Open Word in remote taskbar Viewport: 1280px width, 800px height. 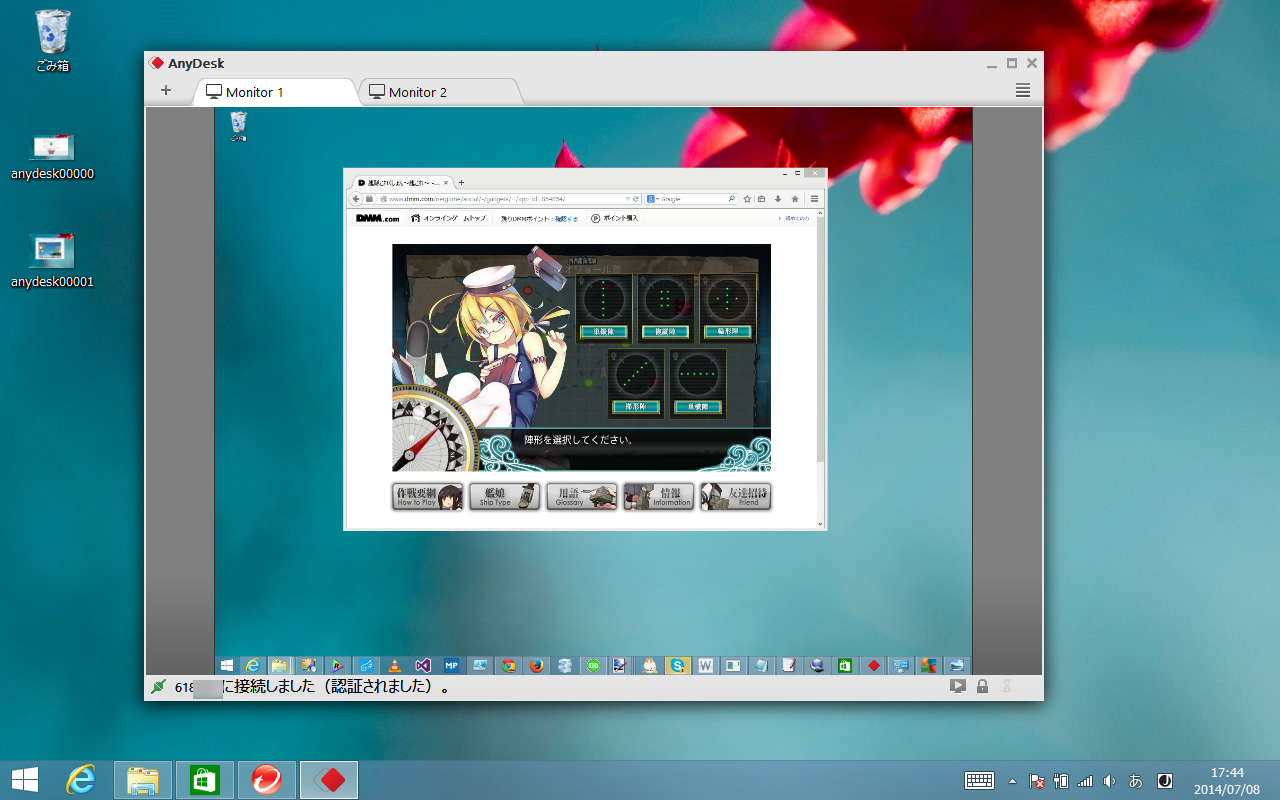point(706,665)
